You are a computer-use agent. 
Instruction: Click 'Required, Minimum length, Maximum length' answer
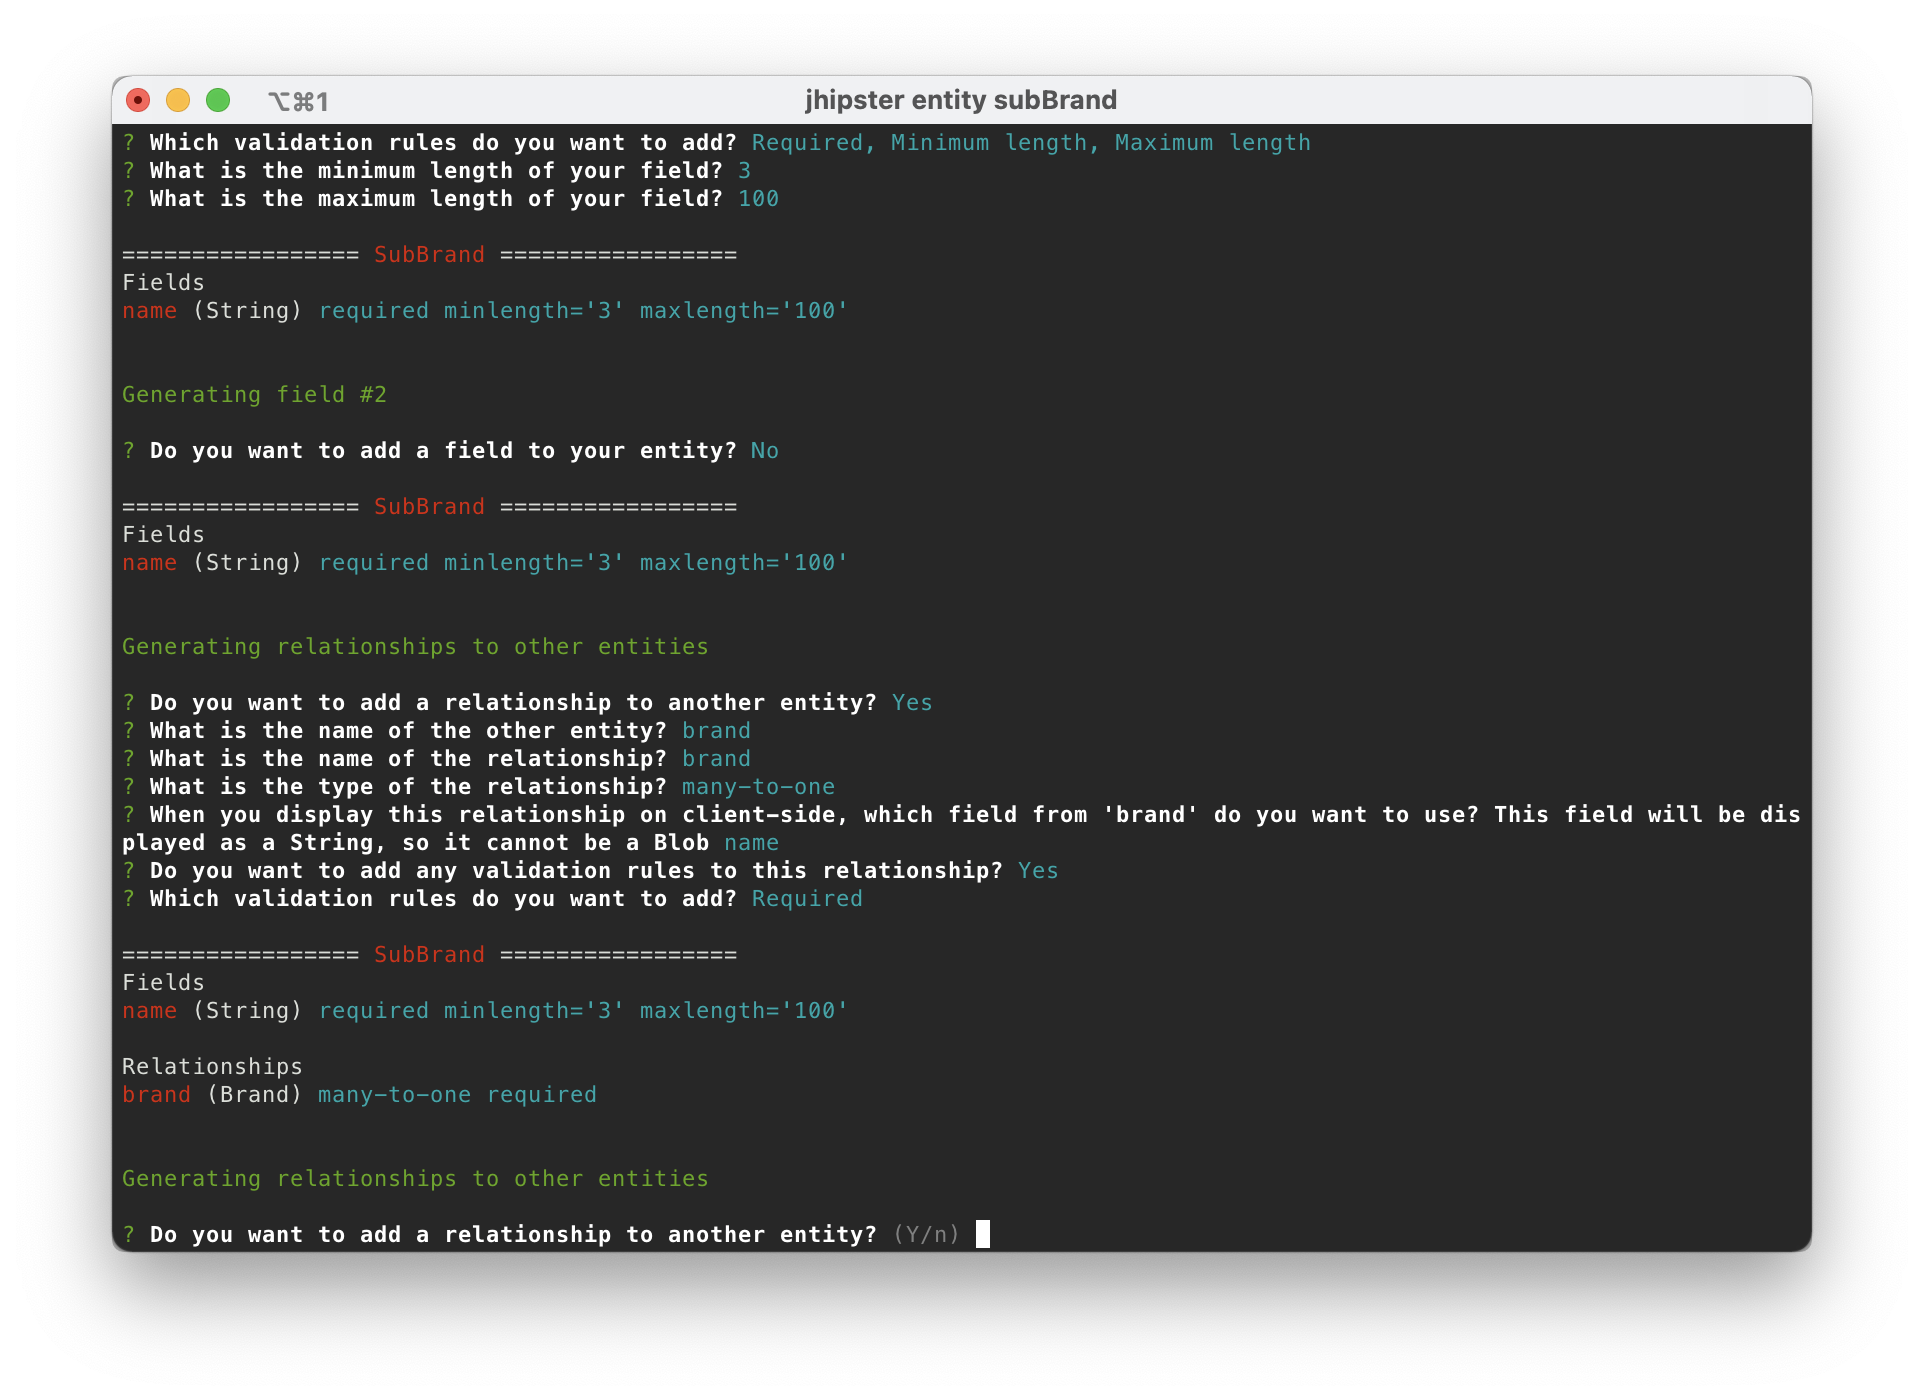point(1031,143)
